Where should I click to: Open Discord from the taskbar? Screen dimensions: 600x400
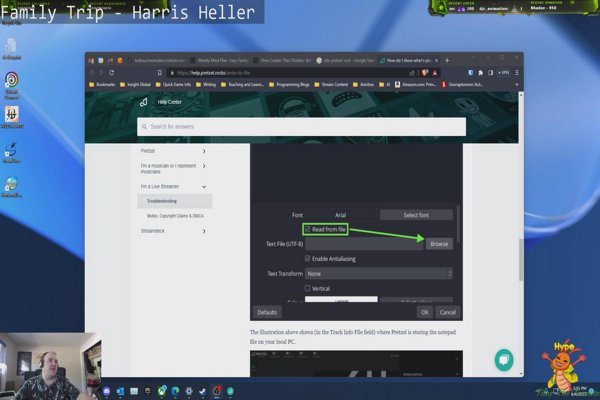(107, 391)
